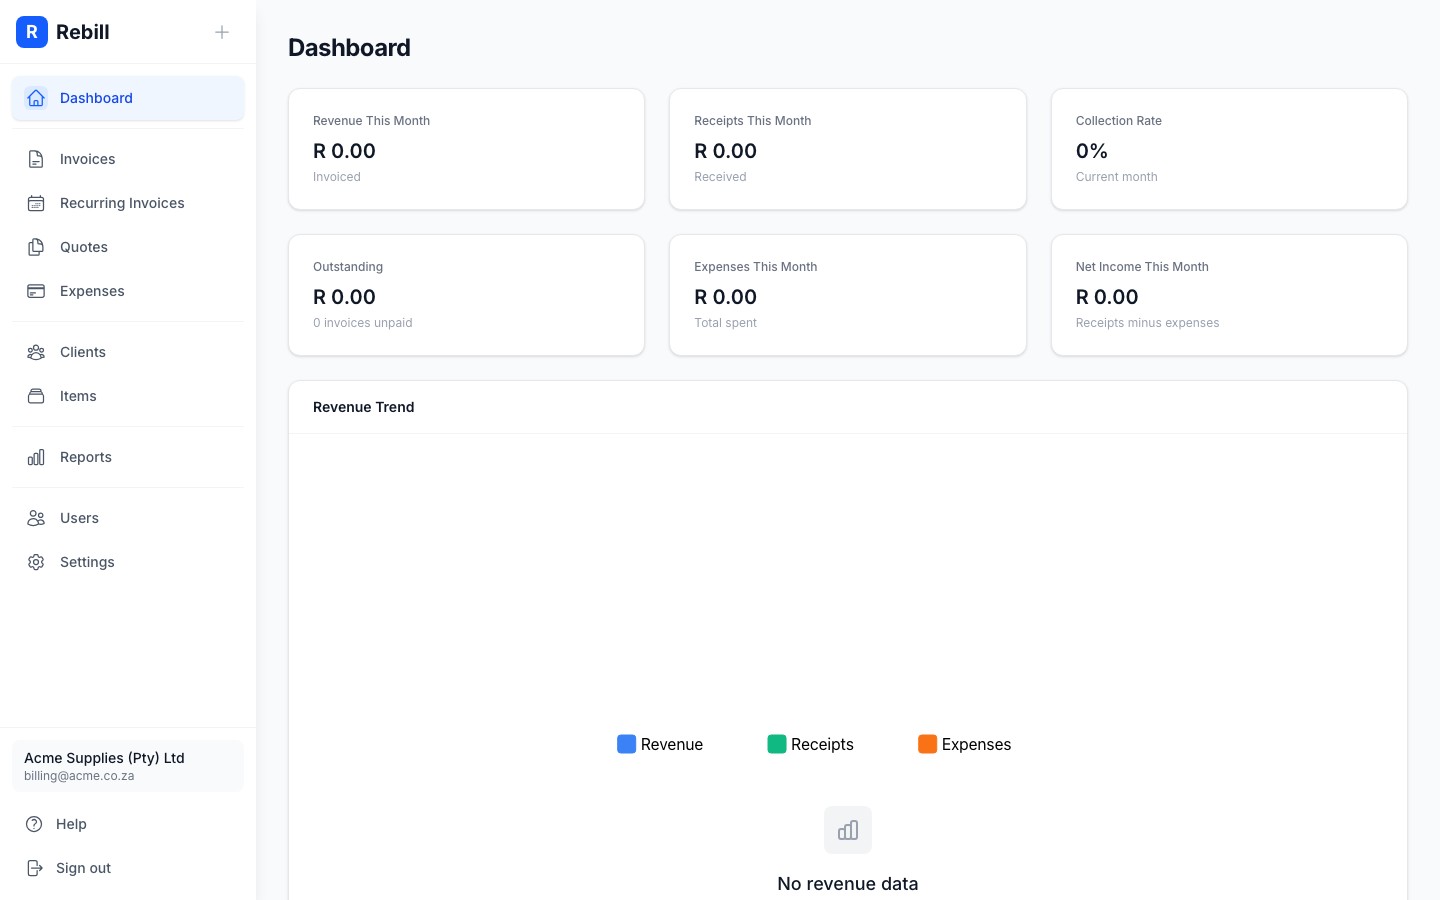Open Reports via the bar chart icon
This screenshot has width=1440, height=900.
tap(36, 457)
